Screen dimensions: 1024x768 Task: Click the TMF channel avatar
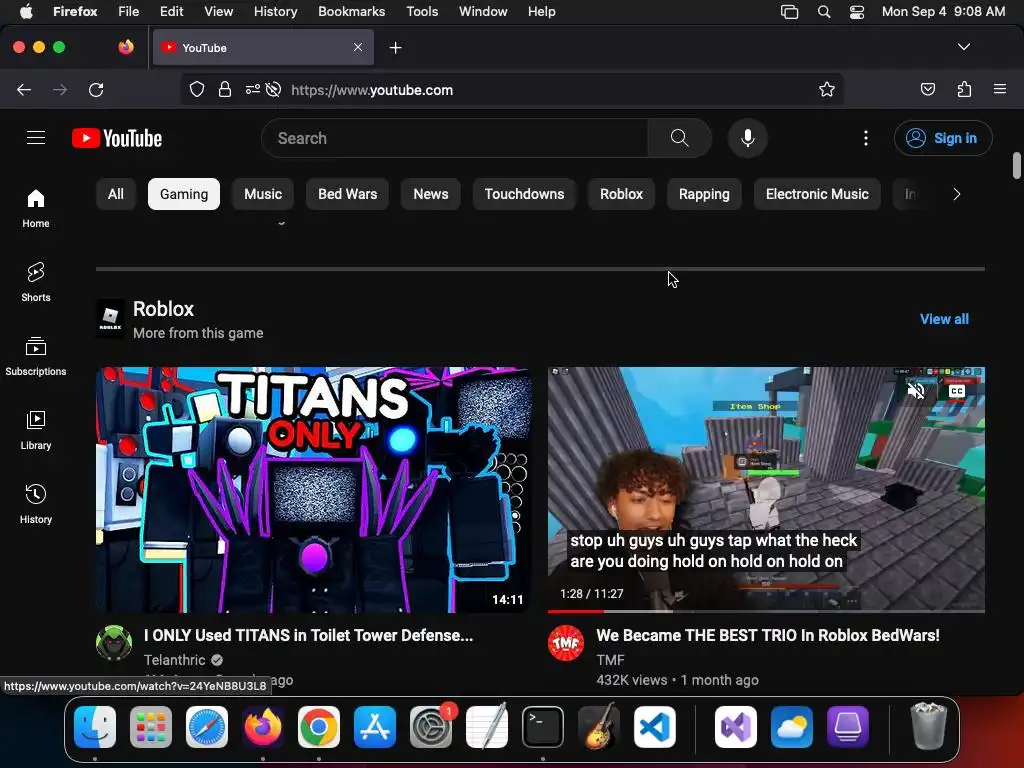[566, 643]
